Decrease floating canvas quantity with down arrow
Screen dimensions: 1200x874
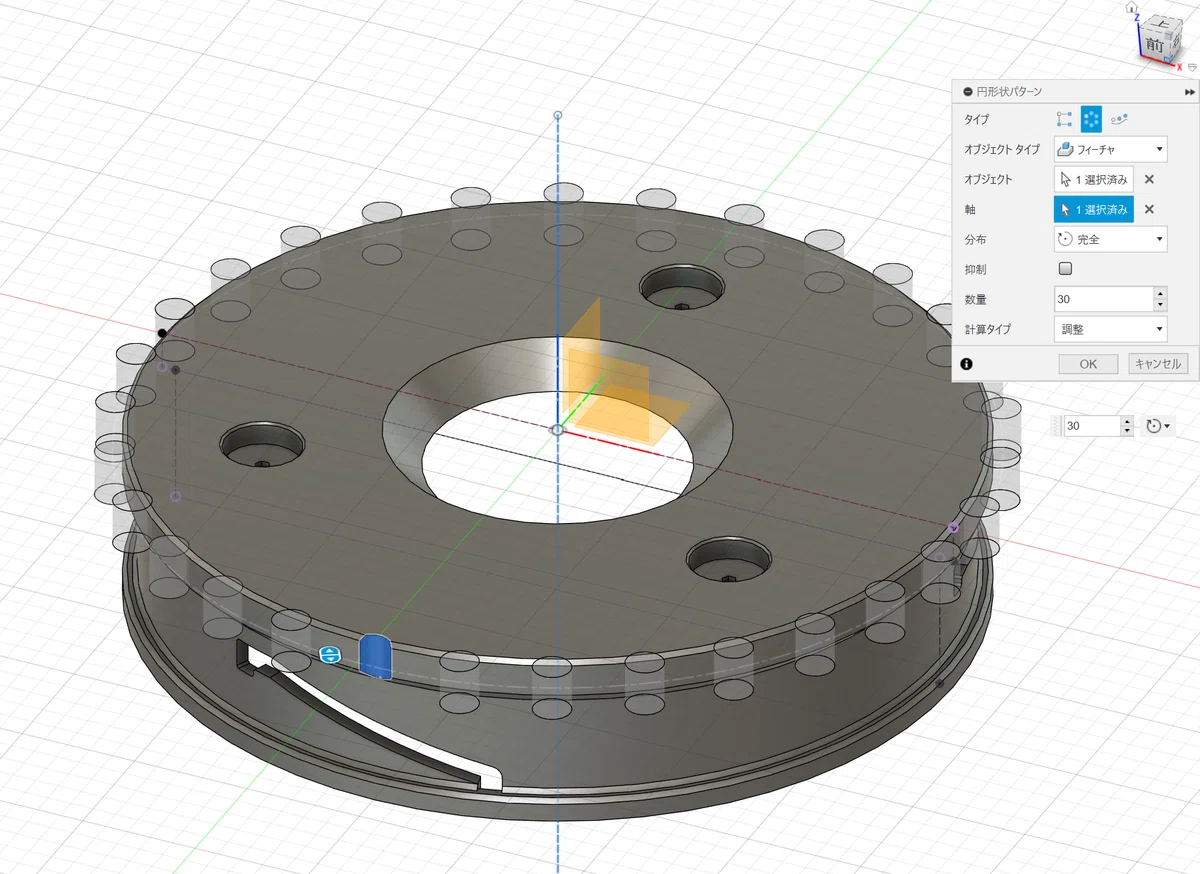(1128, 432)
